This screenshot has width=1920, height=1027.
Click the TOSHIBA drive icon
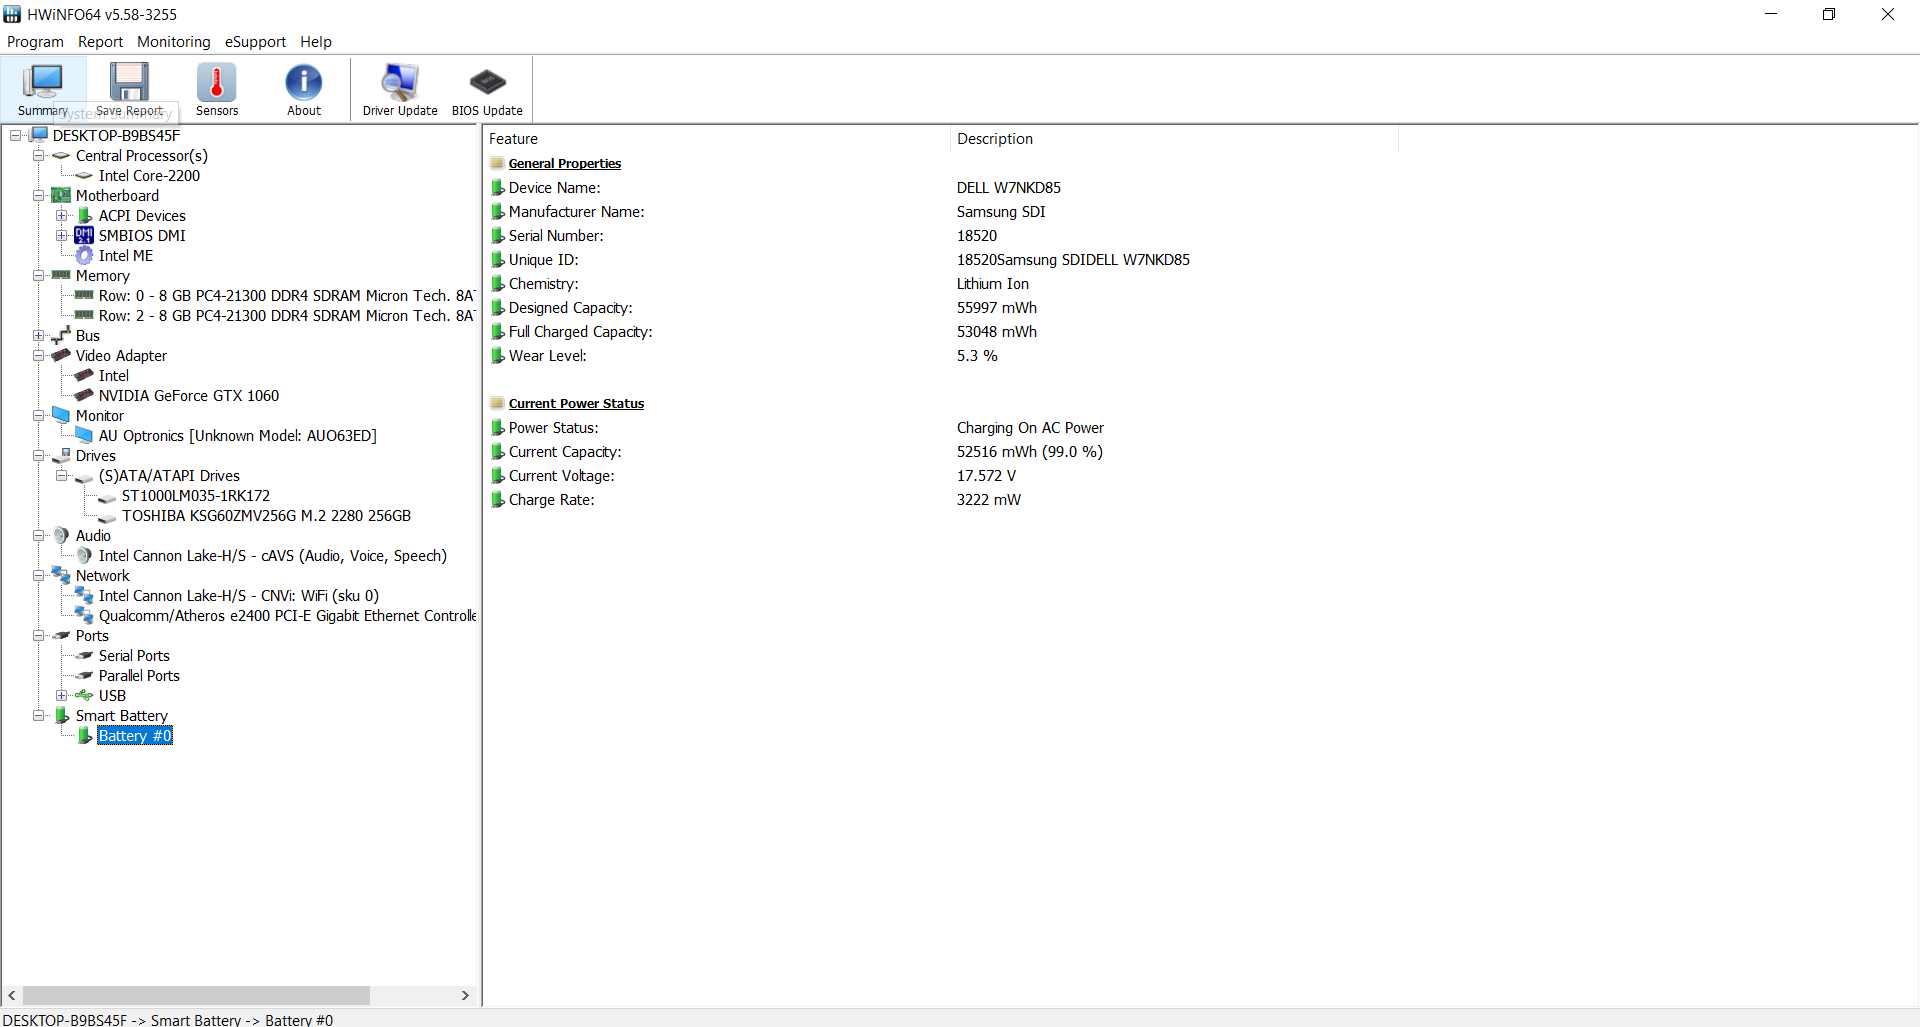(x=107, y=516)
